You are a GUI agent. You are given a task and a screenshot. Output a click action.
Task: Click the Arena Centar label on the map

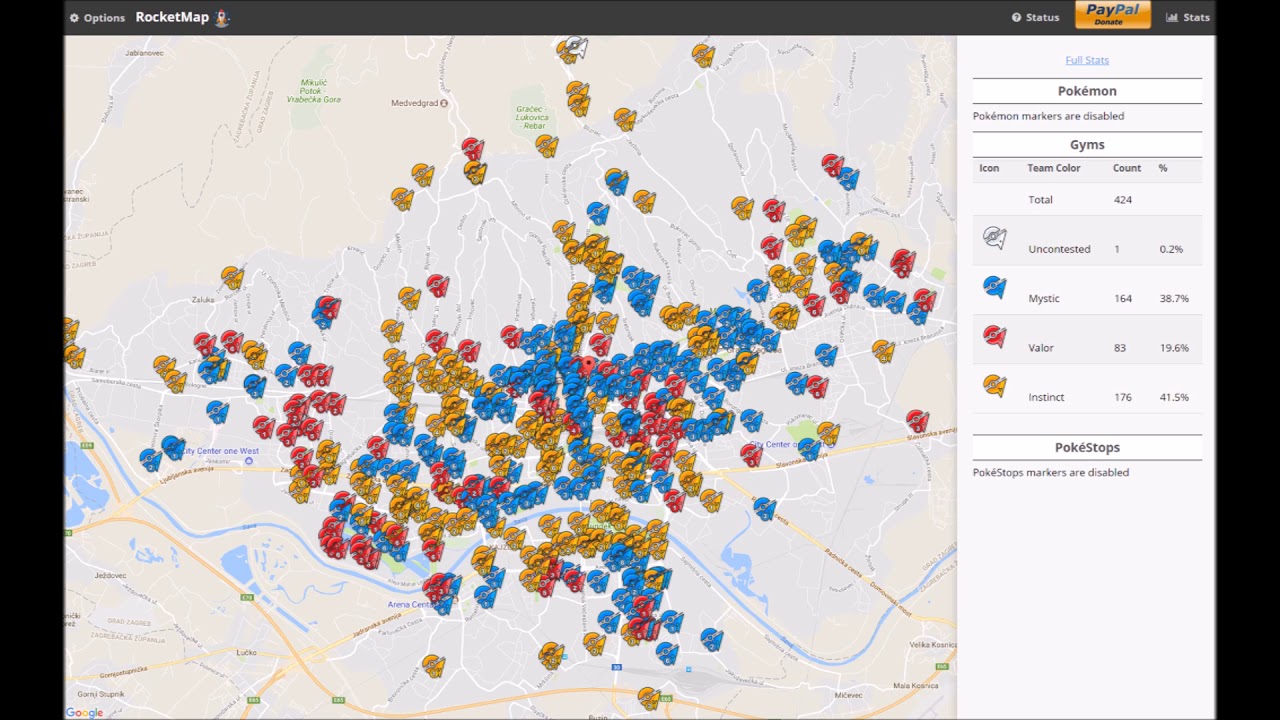click(x=411, y=605)
